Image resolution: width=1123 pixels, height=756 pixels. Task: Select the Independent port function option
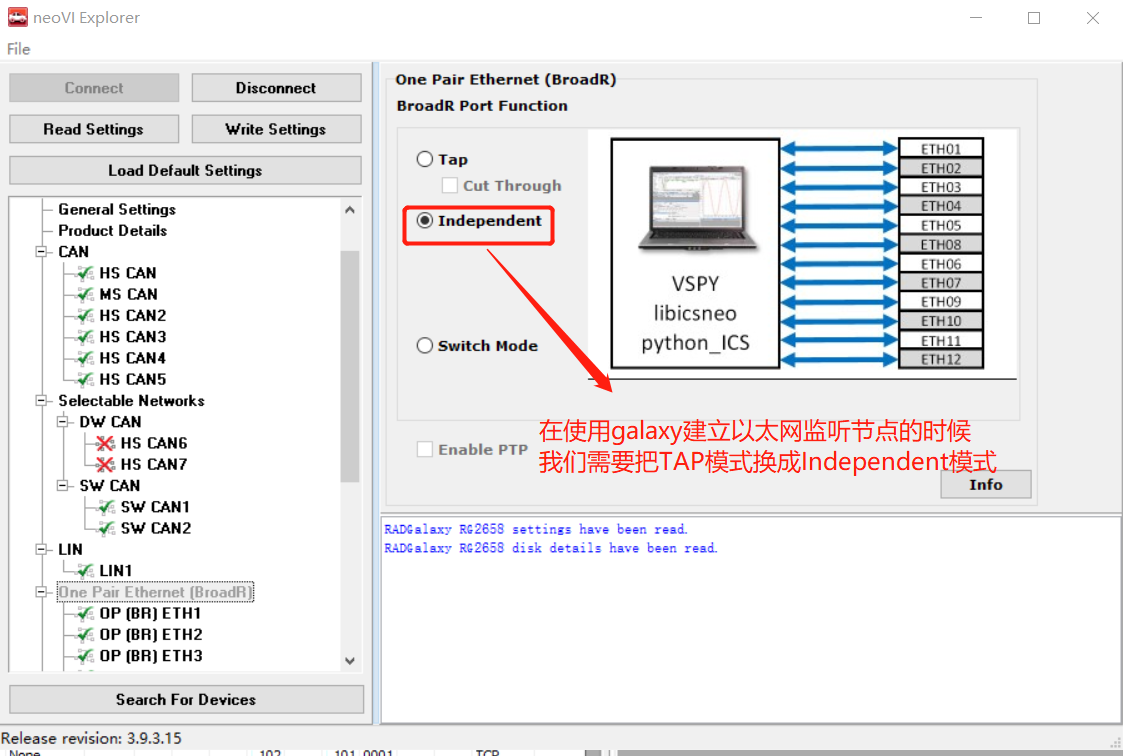pos(425,220)
